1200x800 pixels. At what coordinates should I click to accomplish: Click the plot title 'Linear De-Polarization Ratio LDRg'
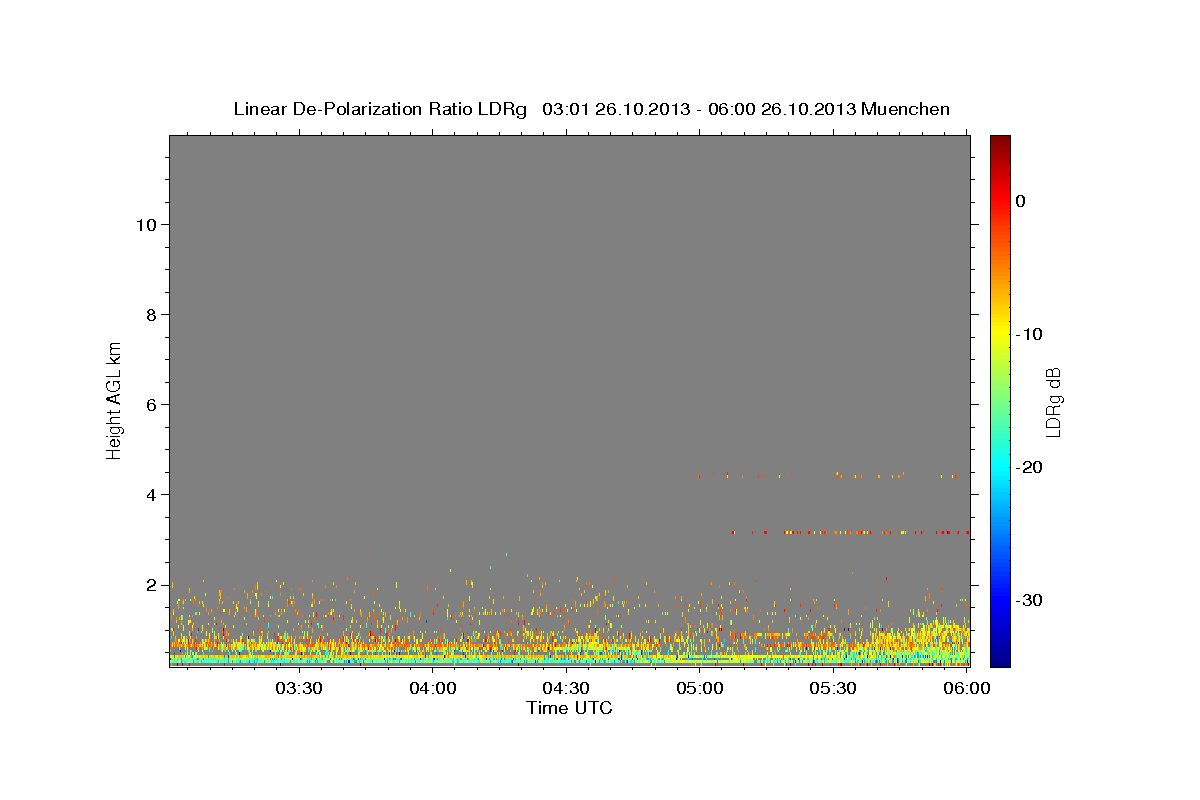pyautogui.click(x=379, y=109)
